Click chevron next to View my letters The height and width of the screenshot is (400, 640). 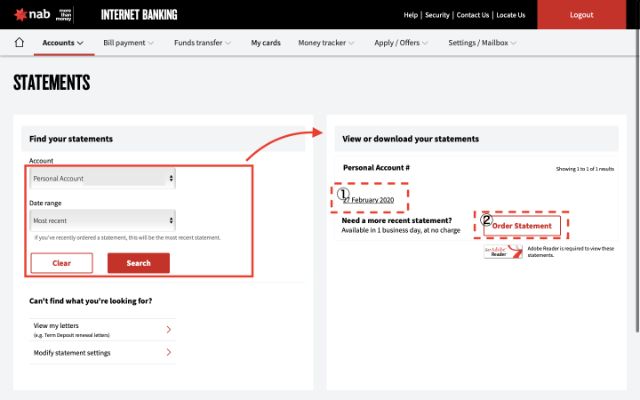(x=169, y=329)
